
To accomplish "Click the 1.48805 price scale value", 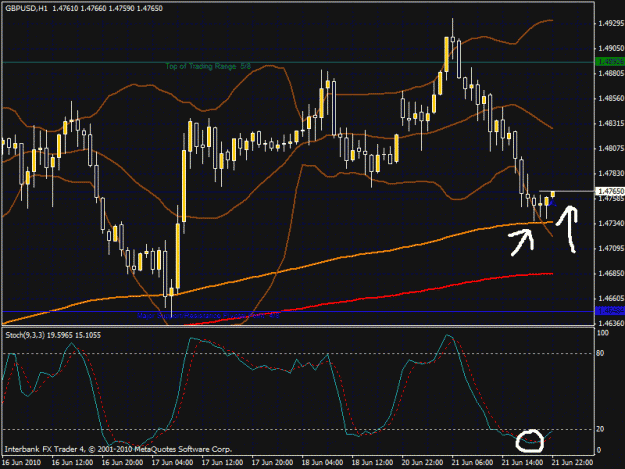I will pyautogui.click(x=611, y=74).
